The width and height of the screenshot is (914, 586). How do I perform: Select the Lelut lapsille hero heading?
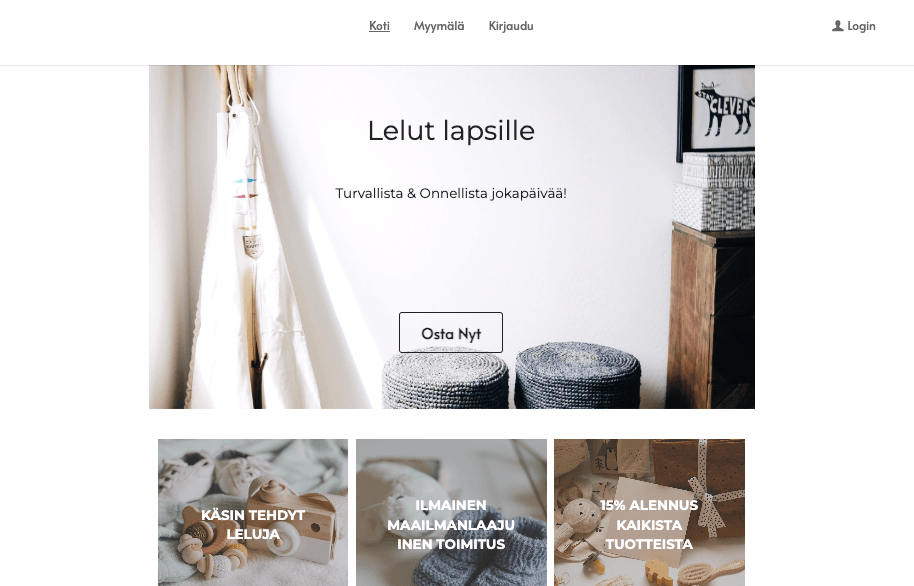(x=451, y=131)
